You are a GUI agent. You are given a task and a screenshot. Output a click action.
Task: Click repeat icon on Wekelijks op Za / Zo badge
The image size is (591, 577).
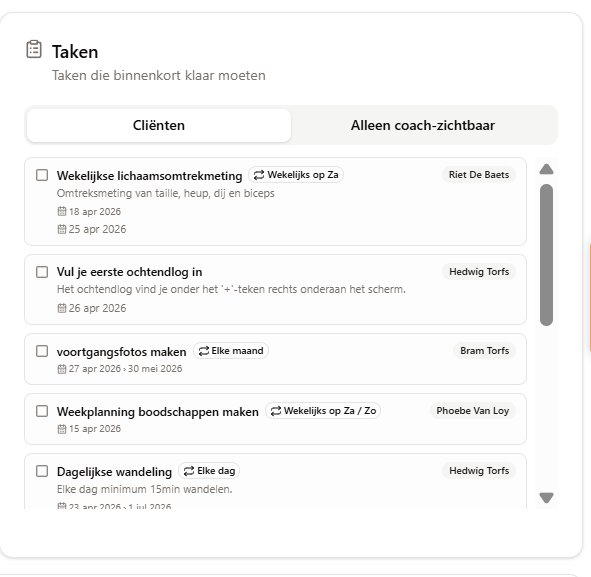point(276,411)
